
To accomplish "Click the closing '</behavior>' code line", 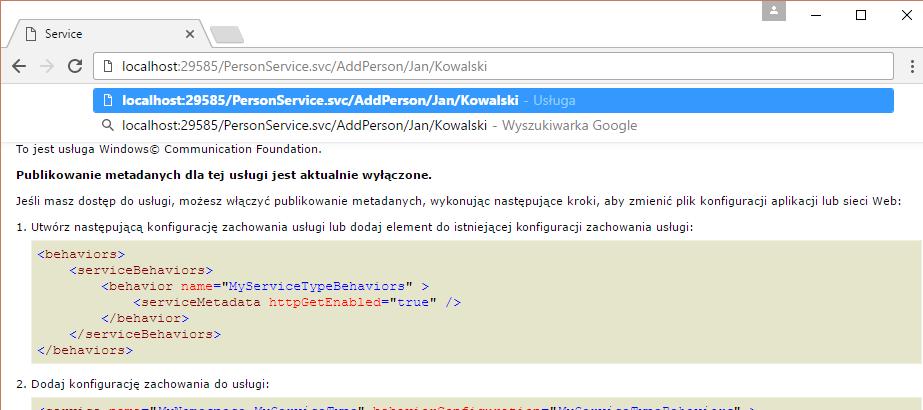I will pos(145,318).
